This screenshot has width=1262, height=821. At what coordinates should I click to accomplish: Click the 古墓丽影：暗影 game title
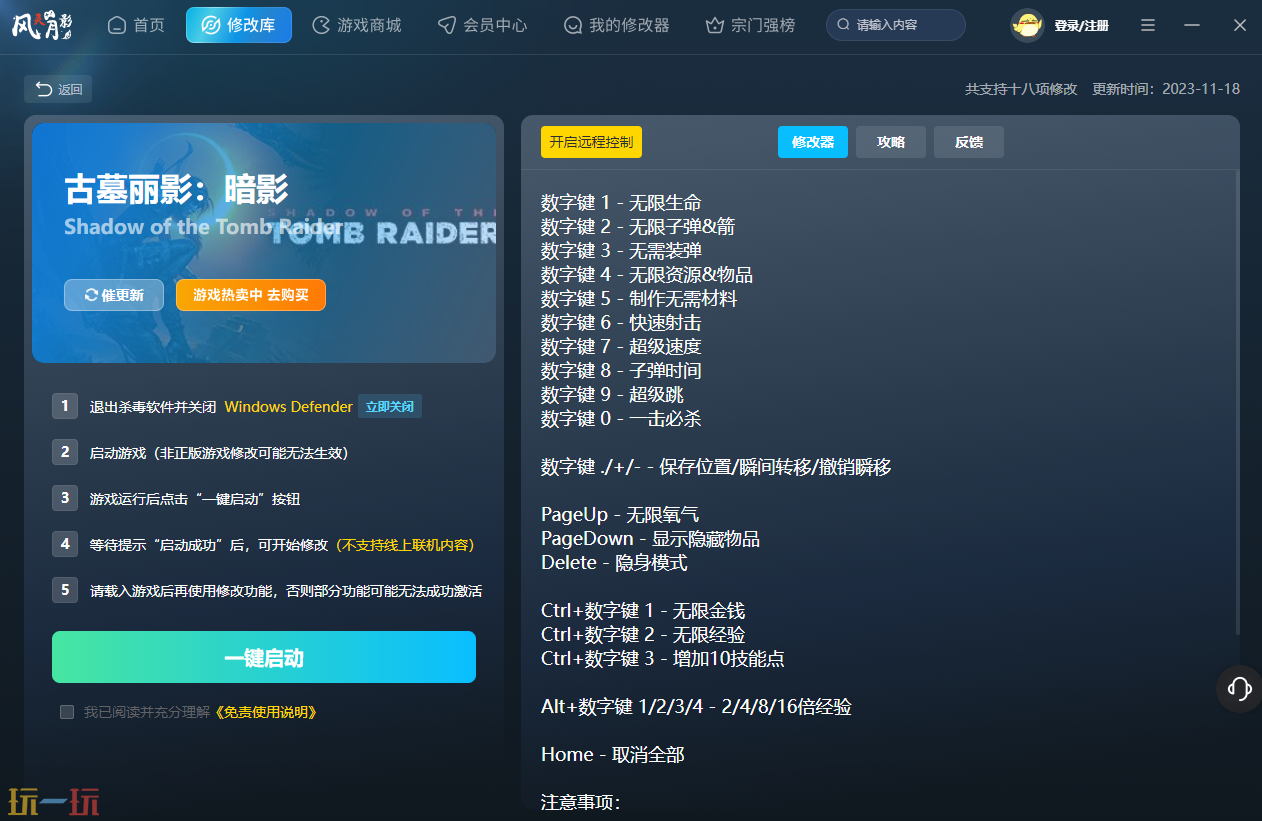176,189
